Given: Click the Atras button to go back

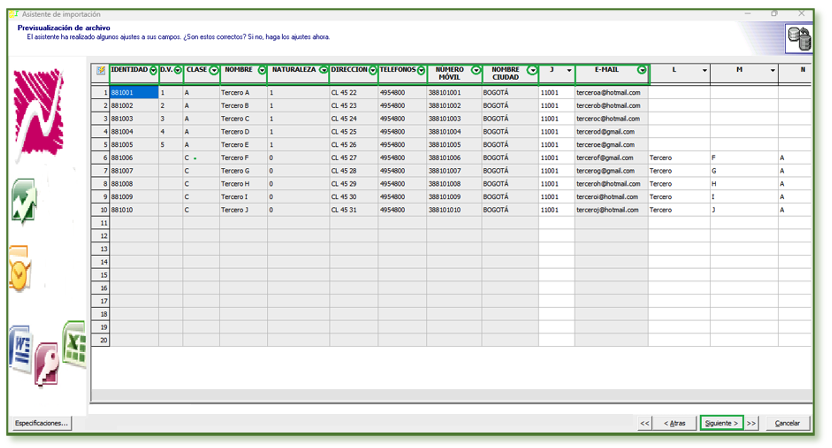Looking at the screenshot, I should 677,423.
